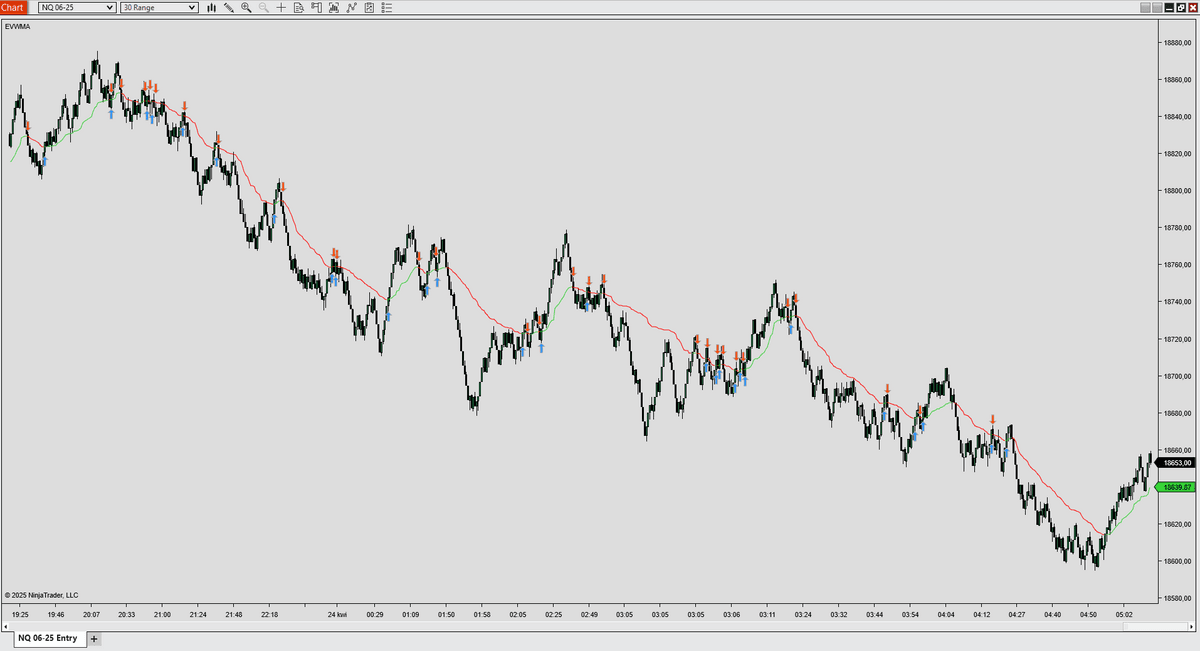Open the Indicators icon

point(351,7)
